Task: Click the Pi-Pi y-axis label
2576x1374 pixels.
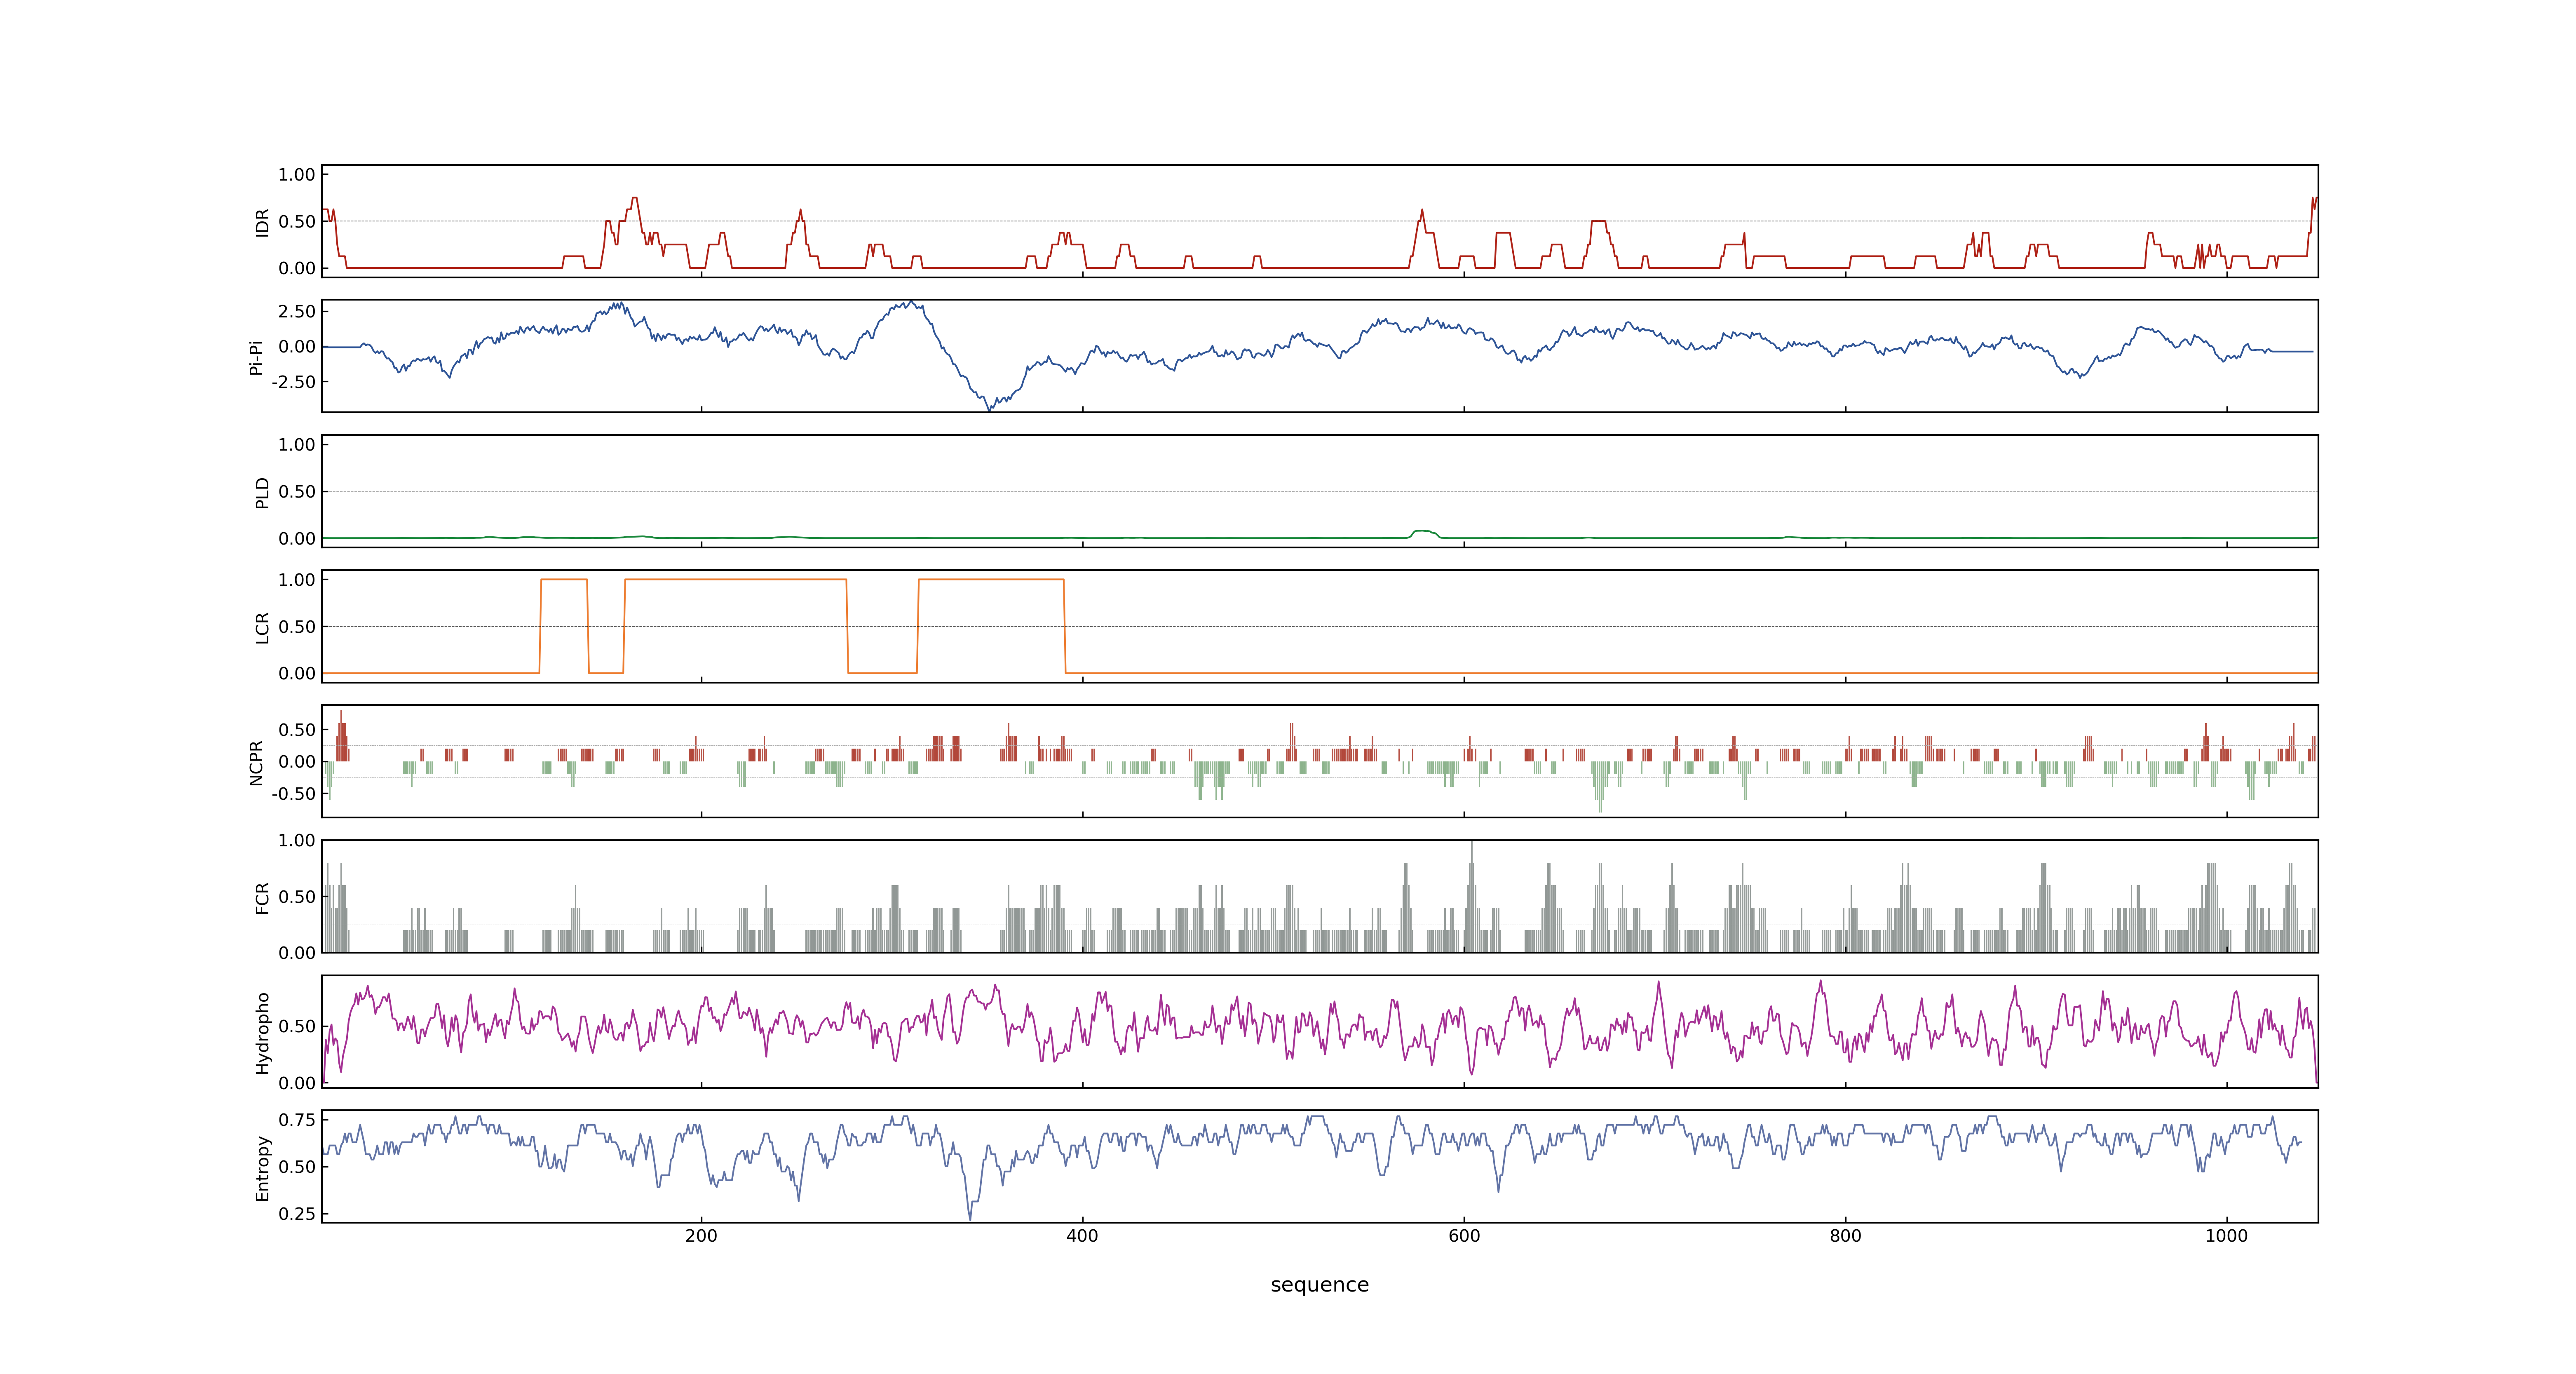Action: tap(256, 357)
